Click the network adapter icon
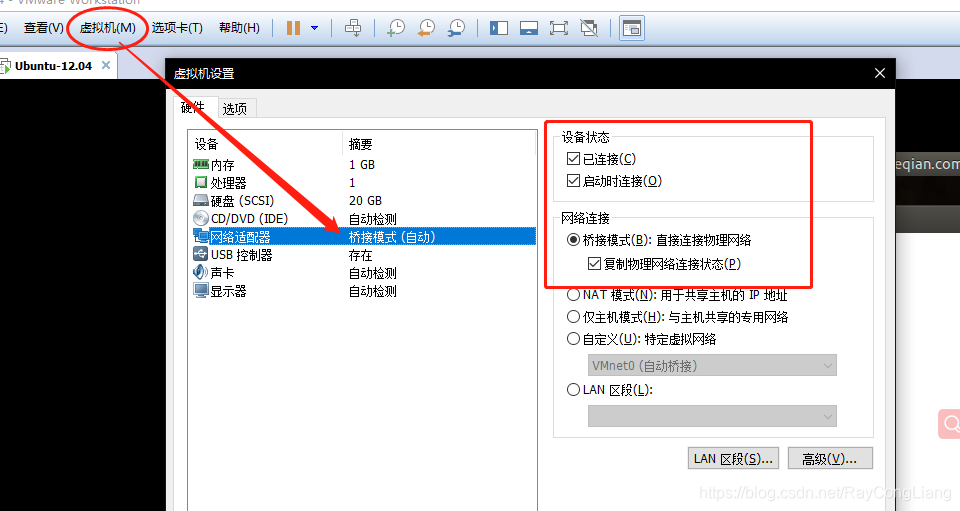960x511 pixels. pyautogui.click(x=201, y=236)
